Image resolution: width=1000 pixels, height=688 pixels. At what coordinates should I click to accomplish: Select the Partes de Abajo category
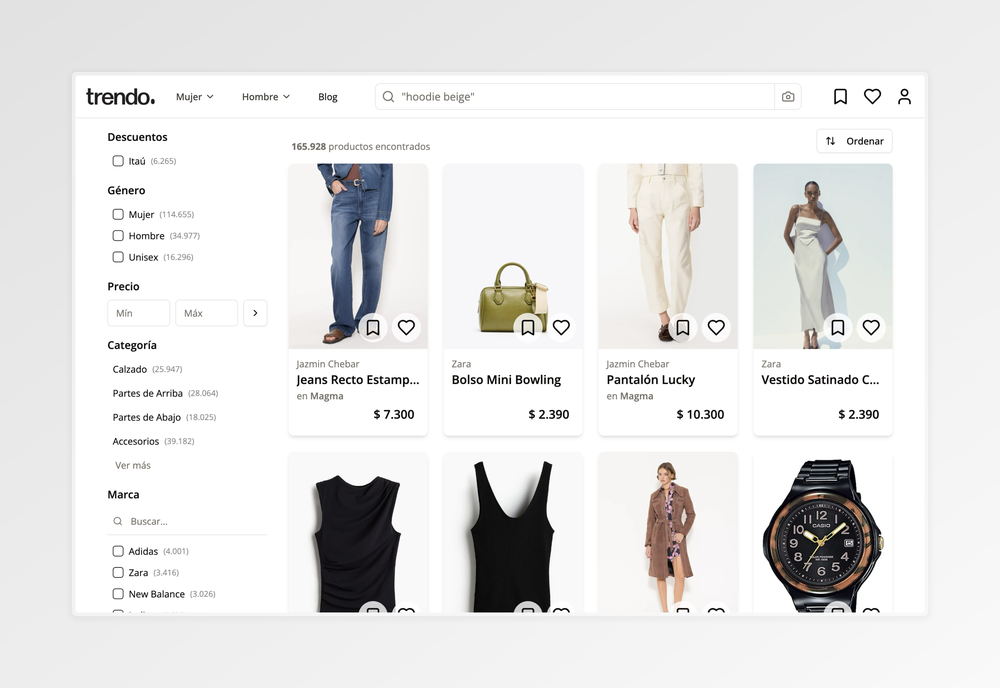[164, 417]
